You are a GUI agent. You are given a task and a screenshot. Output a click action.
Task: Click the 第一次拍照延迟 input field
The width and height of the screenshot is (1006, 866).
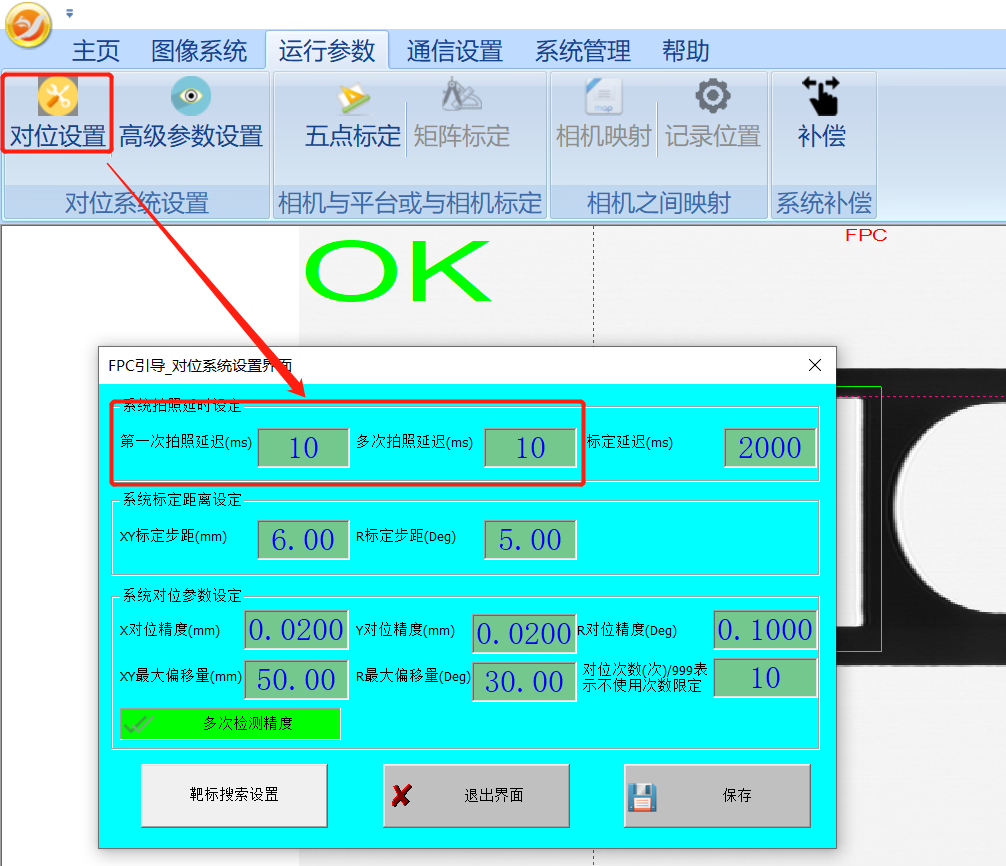pos(303,447)
